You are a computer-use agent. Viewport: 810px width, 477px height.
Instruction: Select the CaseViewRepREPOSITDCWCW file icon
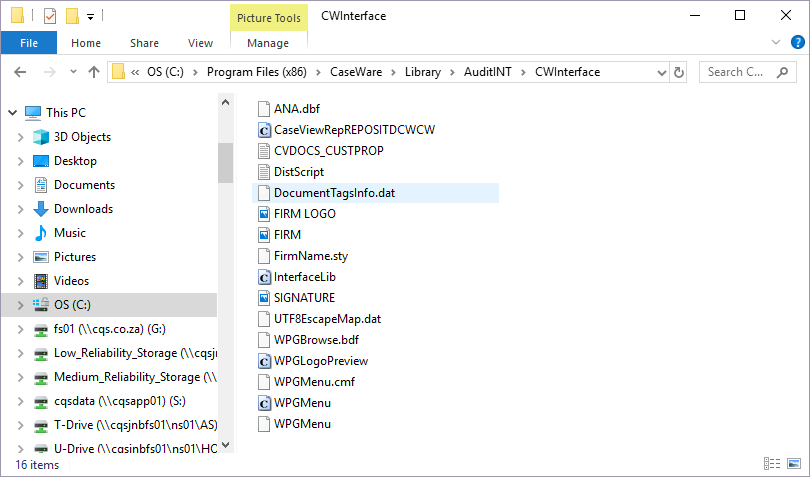coord(264,130)
